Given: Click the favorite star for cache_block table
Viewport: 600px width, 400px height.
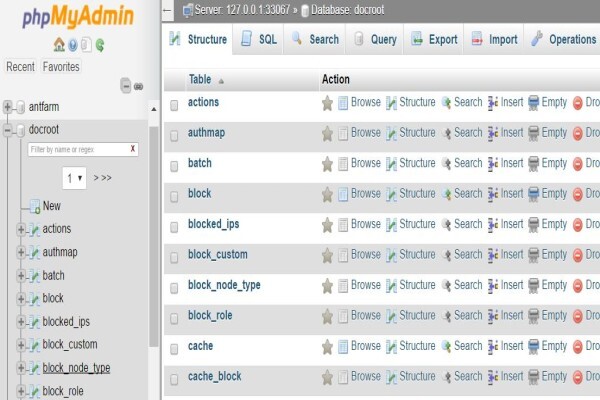Looking at the screenshot, I should pyautogui.click(x=327, y=377).
